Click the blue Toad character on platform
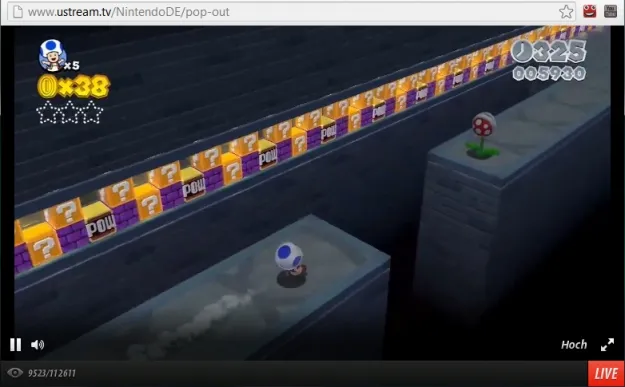625x387 pixels. pyautogui.click(x=290, y=264)
